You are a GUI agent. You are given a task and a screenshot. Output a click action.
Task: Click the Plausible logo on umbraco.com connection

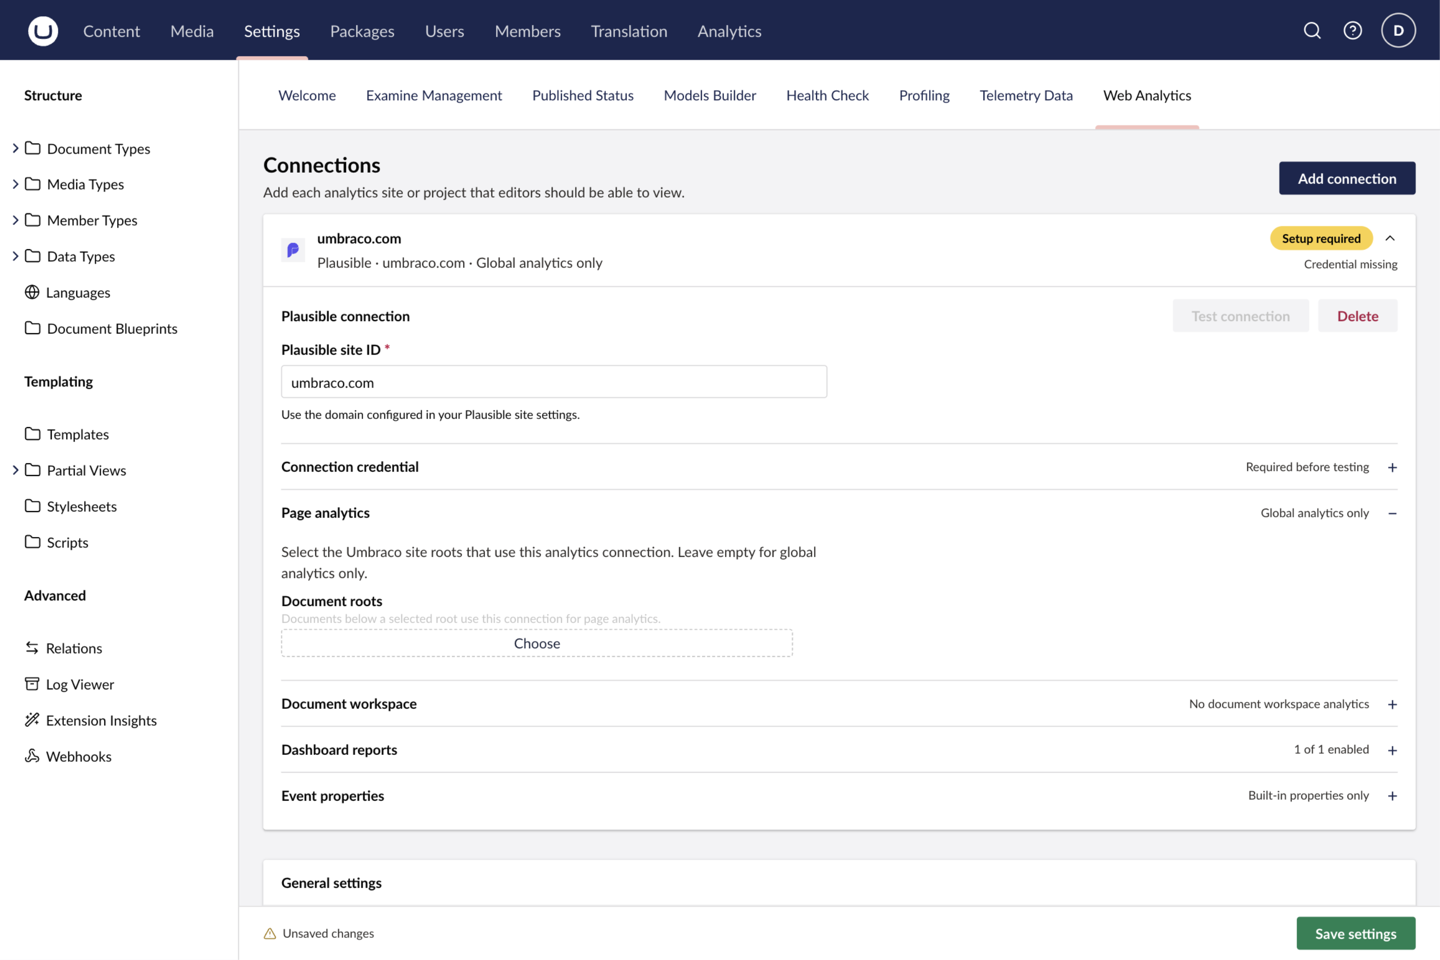(293, 250)
